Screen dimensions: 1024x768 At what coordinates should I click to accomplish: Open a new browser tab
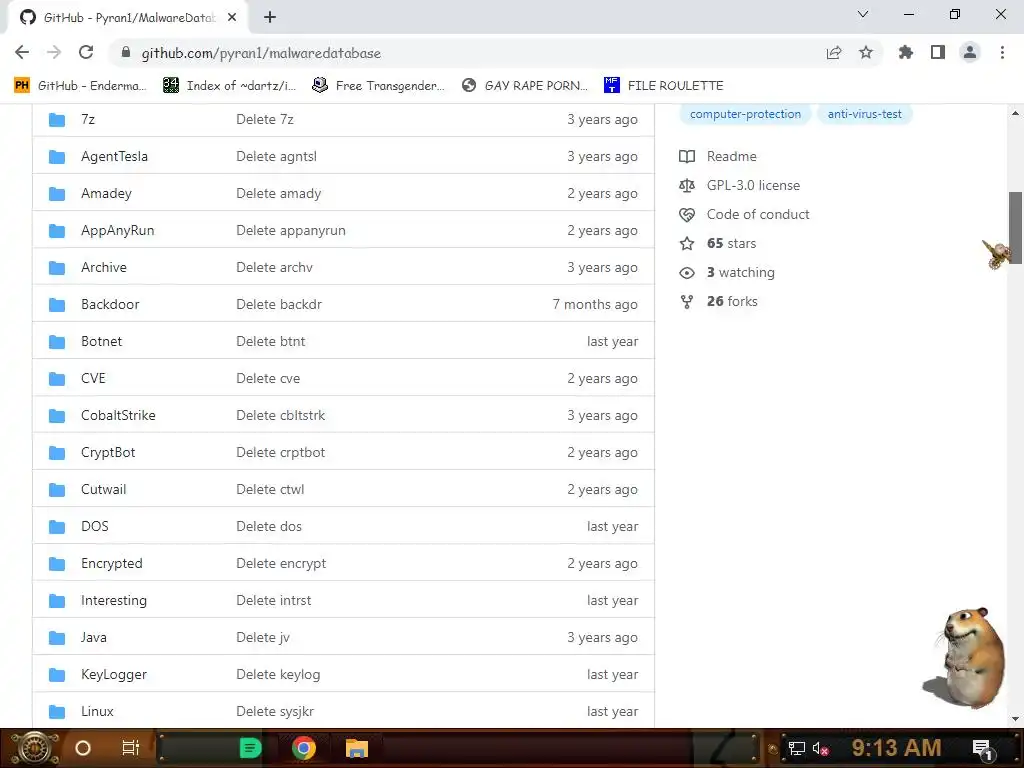[x=270, y=18]
